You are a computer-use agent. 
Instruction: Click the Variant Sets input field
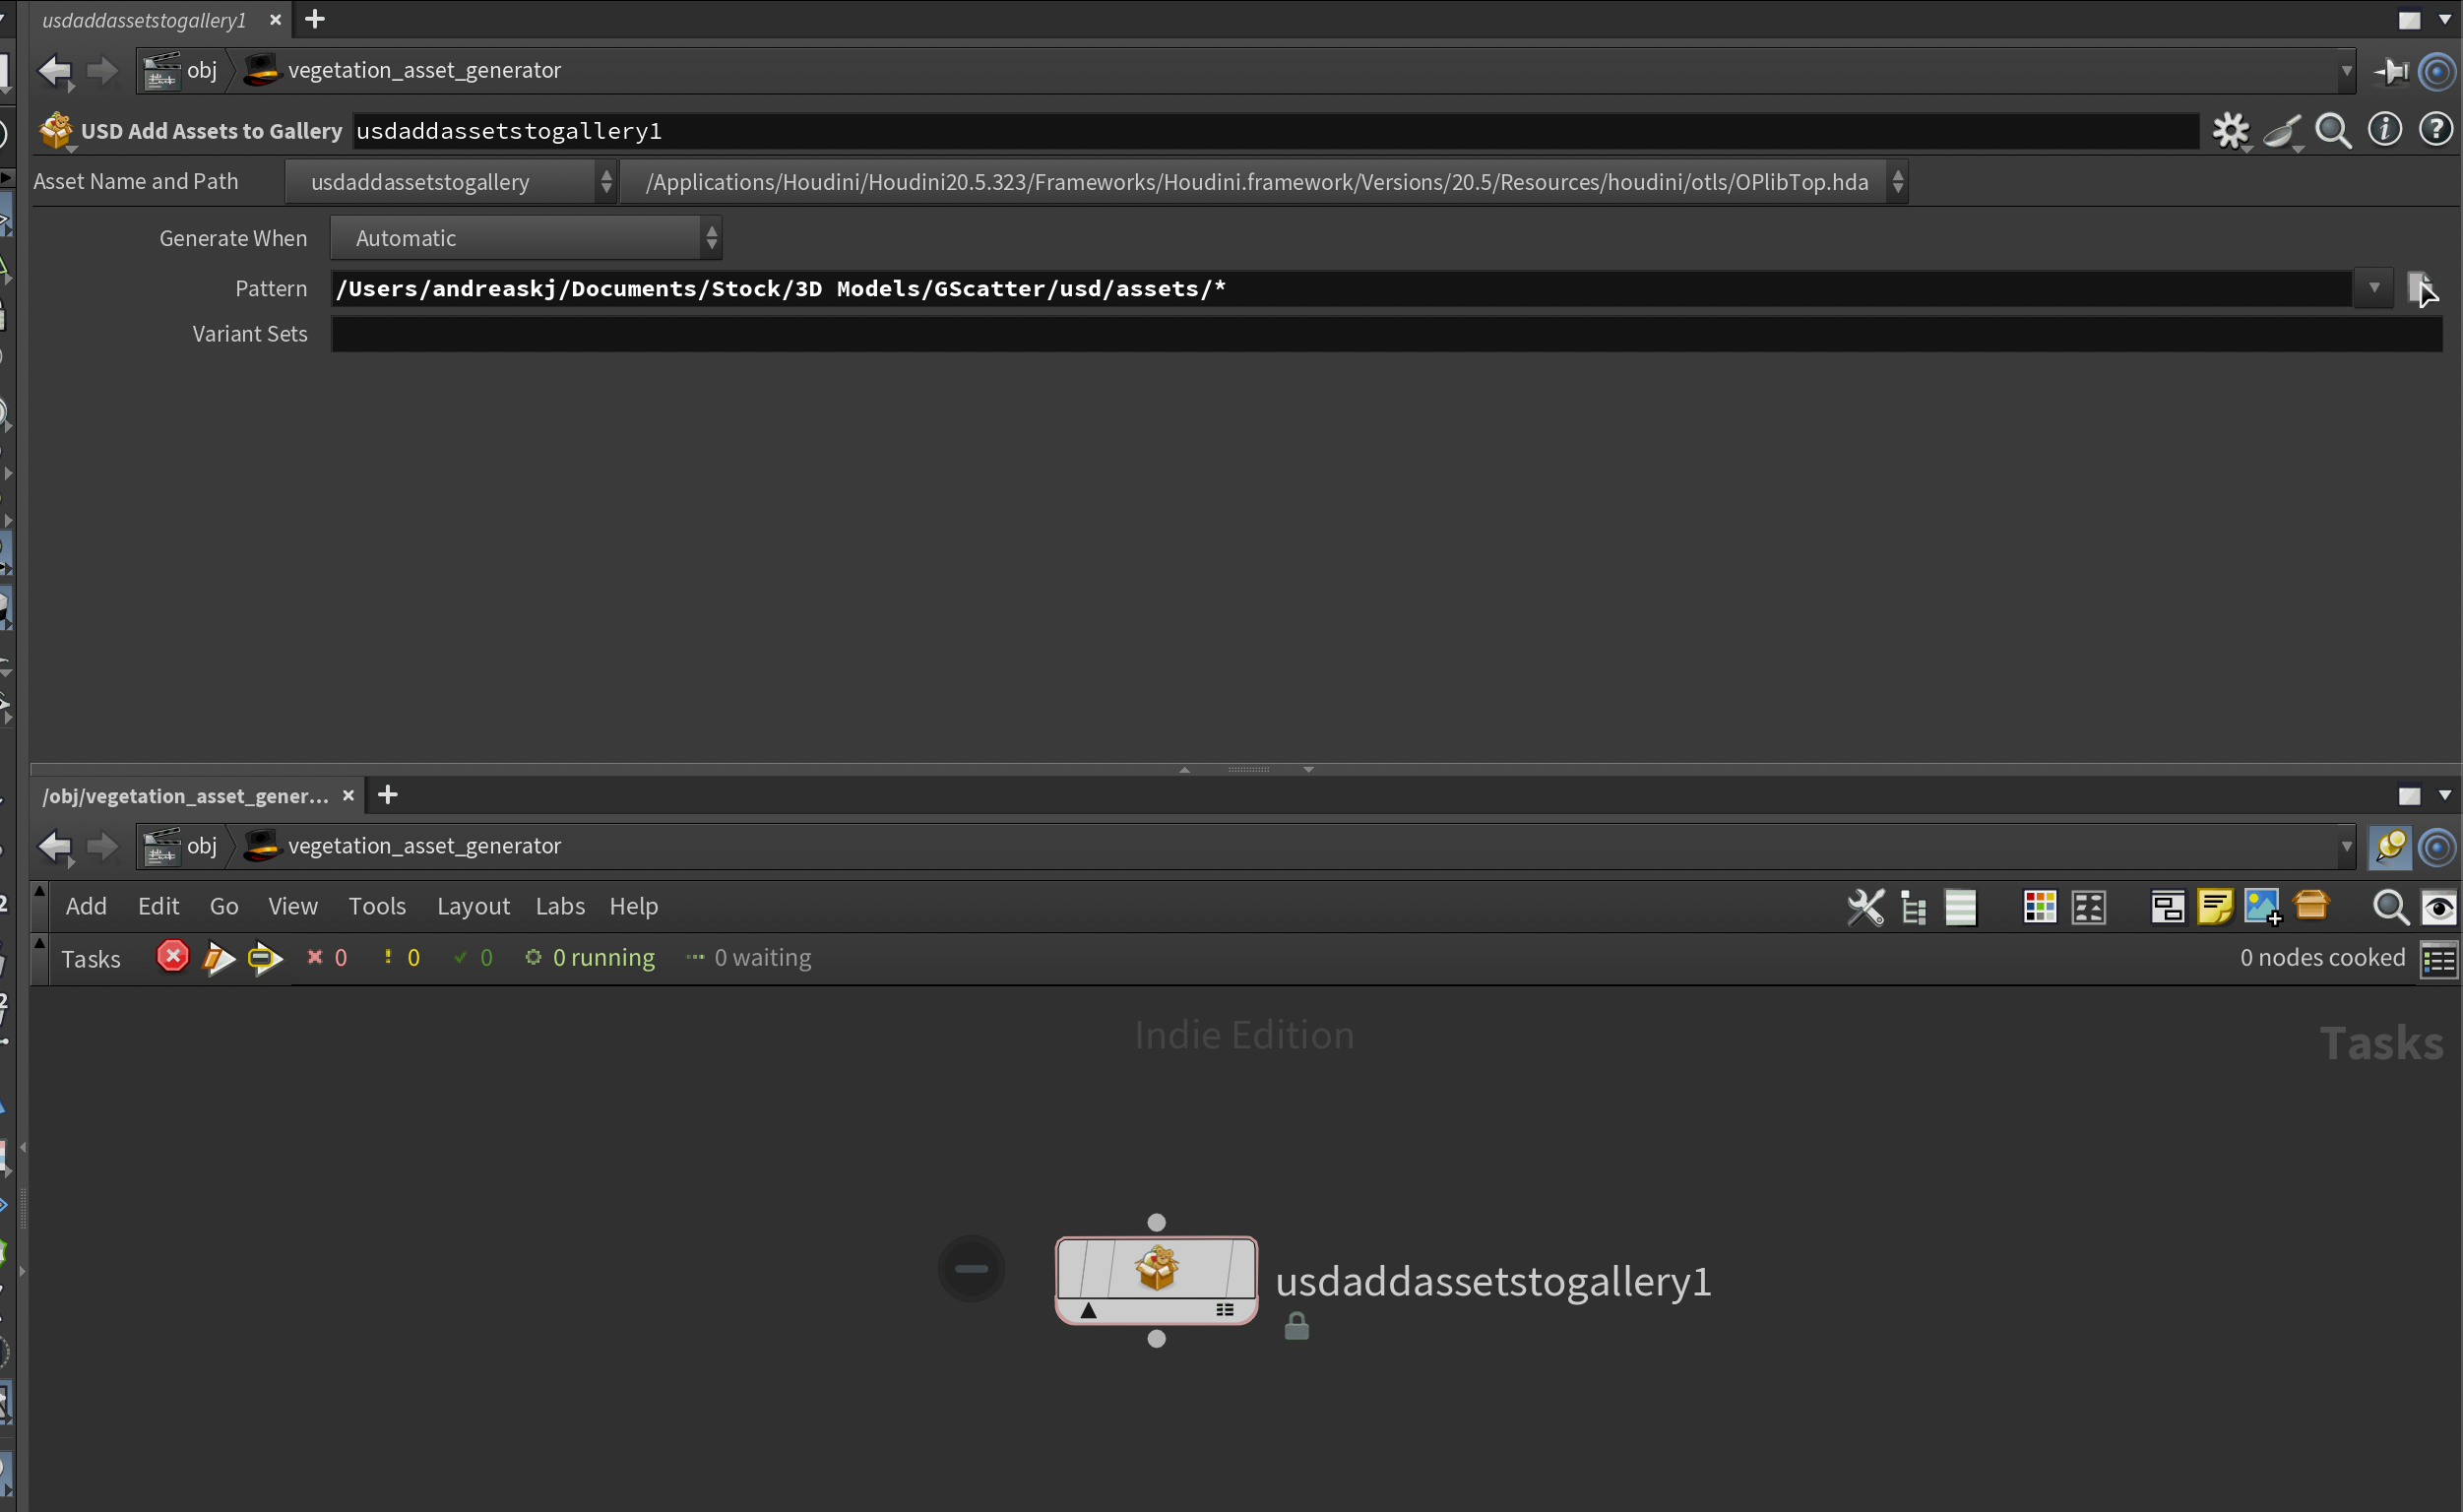(x=1385, y=334)
